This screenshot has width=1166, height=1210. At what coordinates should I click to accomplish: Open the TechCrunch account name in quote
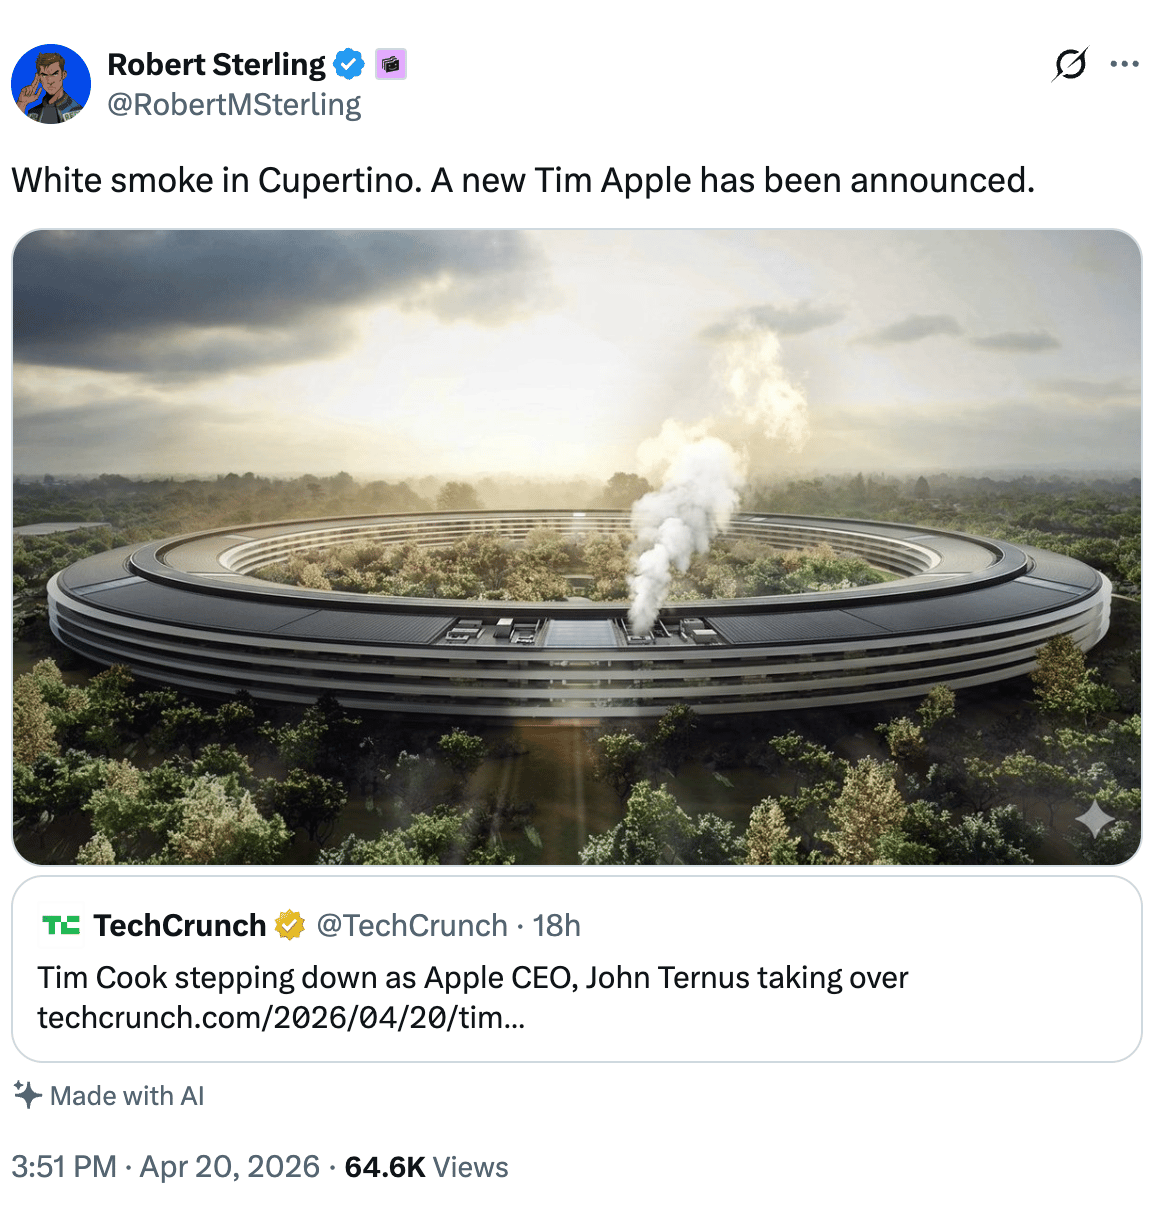180,926
